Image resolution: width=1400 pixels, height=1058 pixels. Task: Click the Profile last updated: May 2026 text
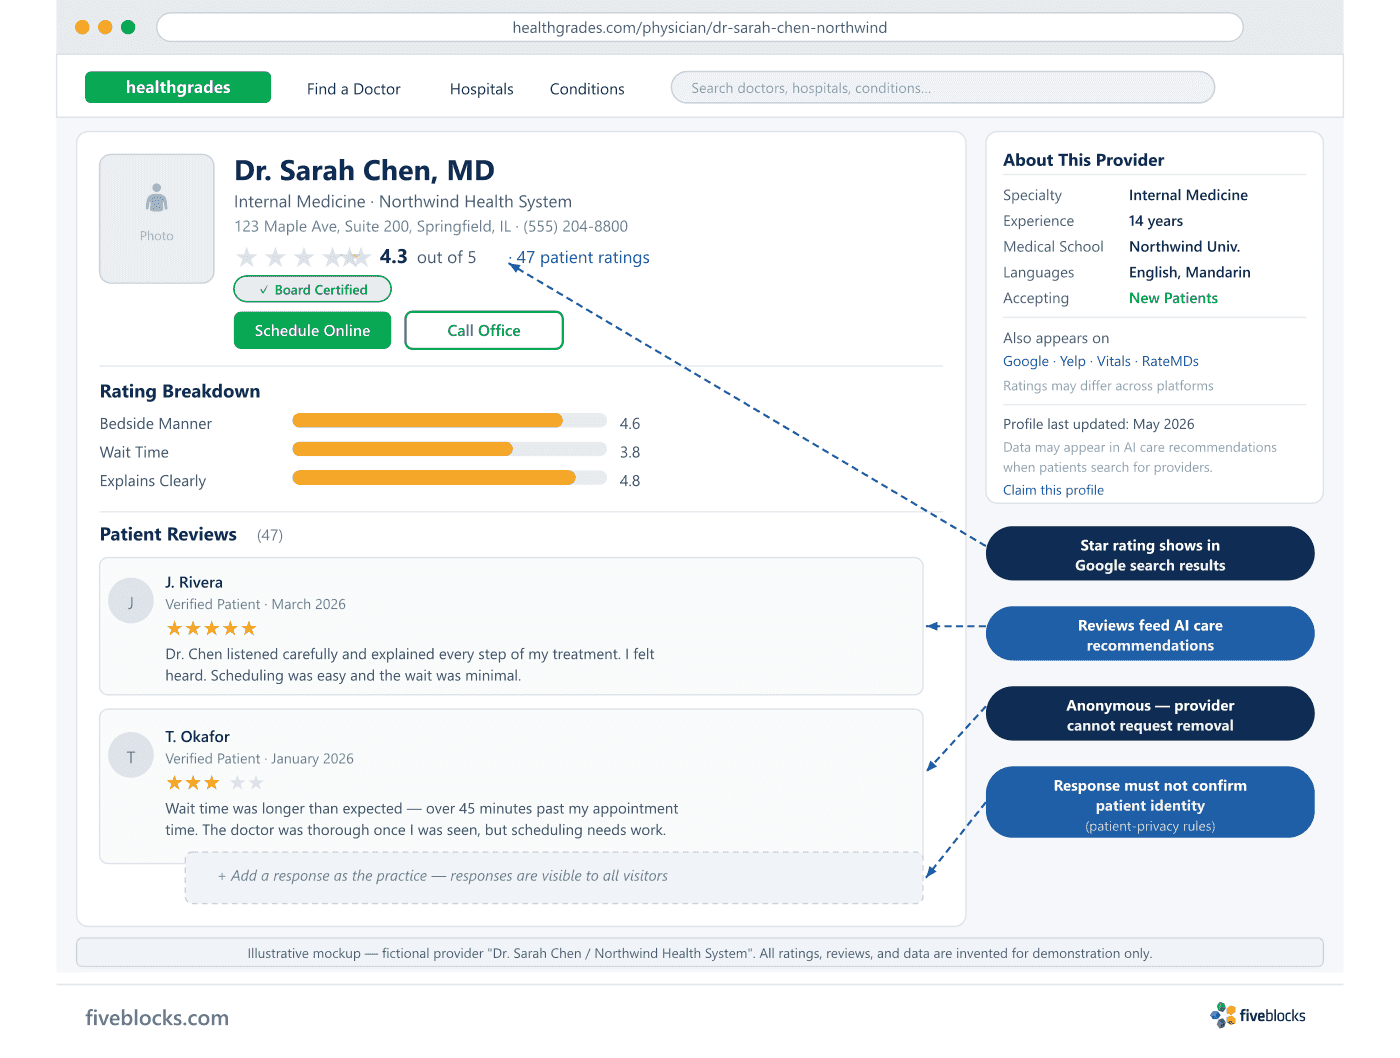tap(1099, 424)
